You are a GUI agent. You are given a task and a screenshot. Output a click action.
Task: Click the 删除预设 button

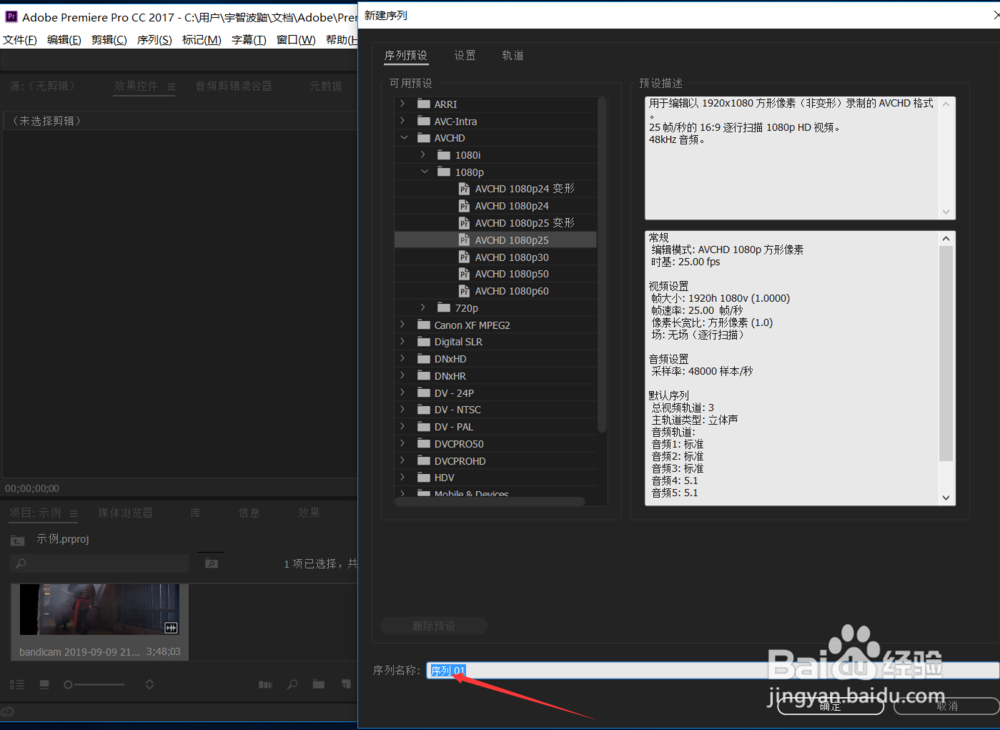tap(434, 625)
